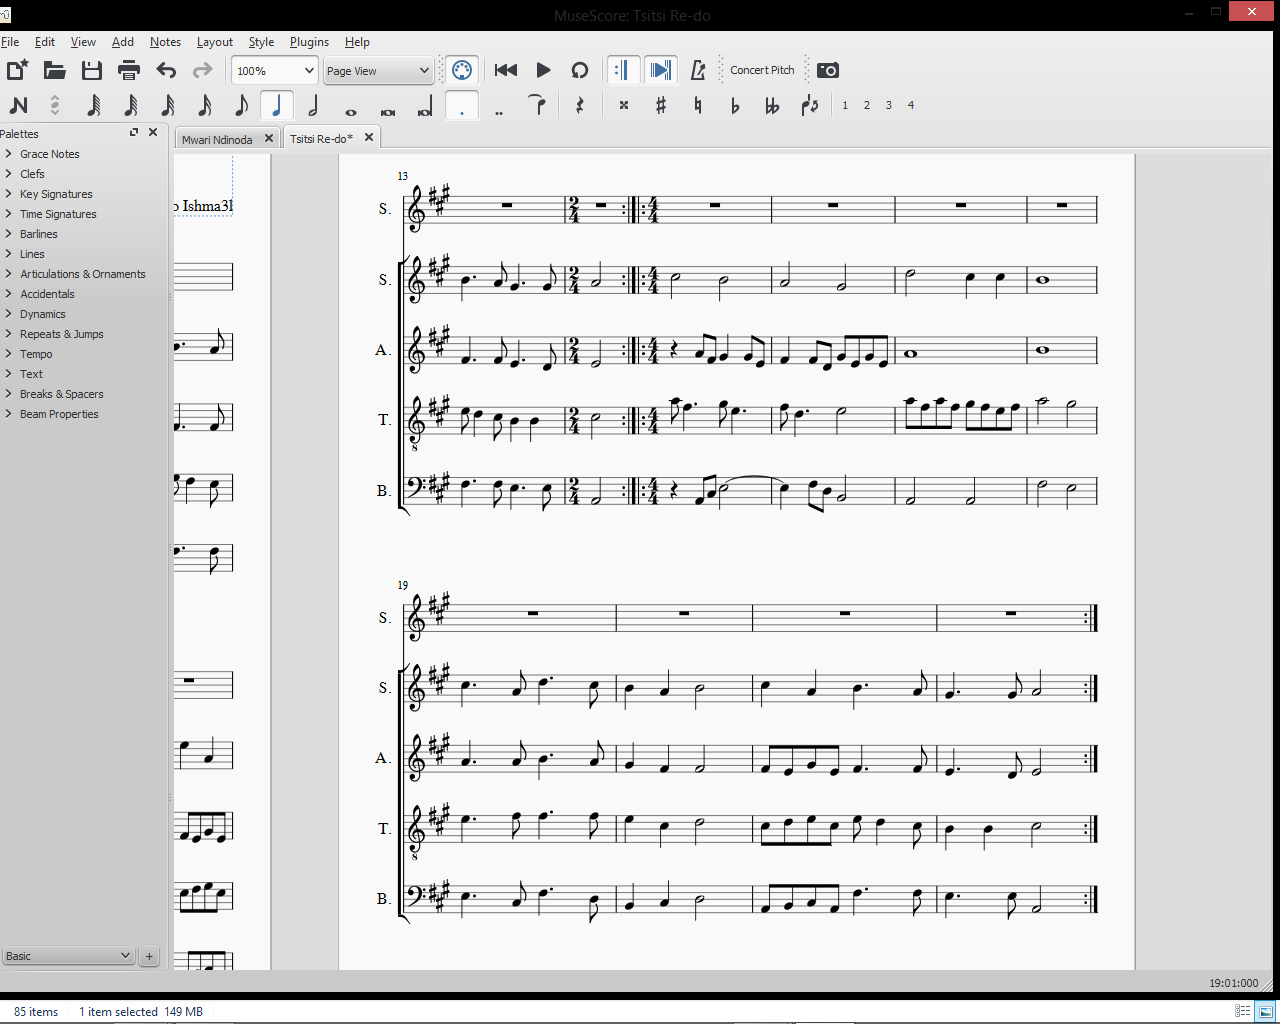Add a tie to note

click(x=538, y=105)
